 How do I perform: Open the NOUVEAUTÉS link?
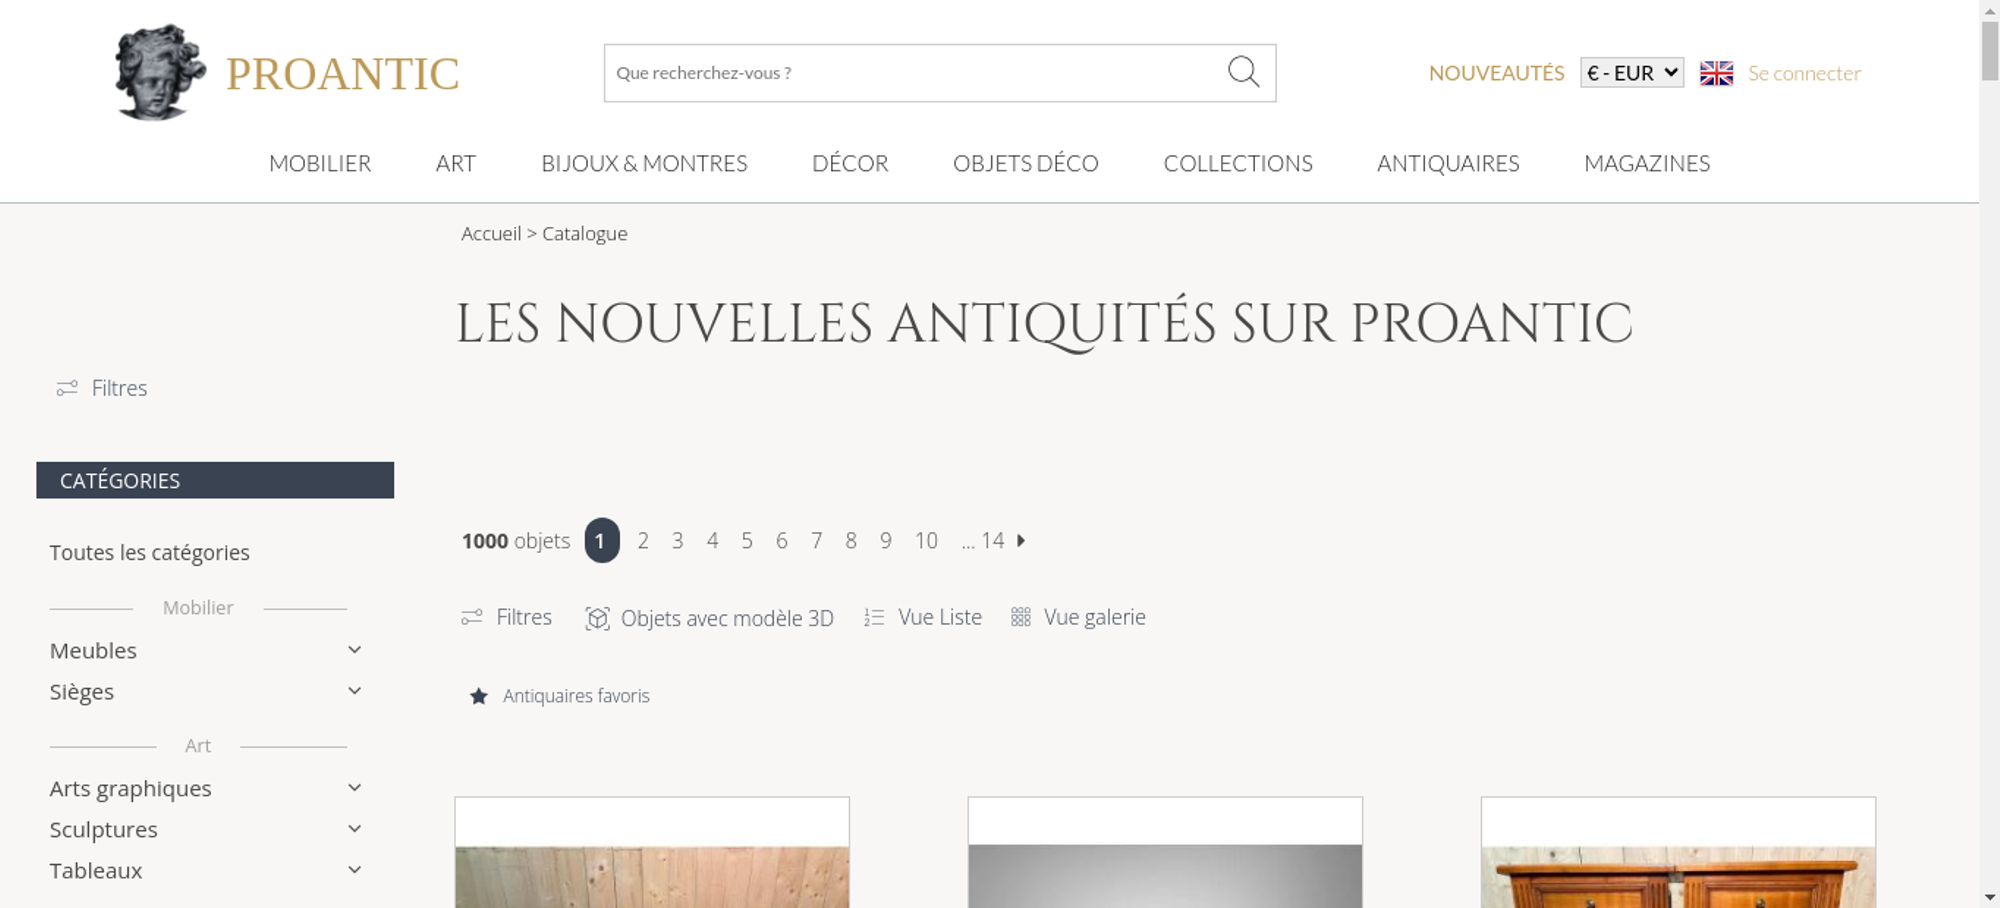pyautogui.click(x=1496, y=73)
